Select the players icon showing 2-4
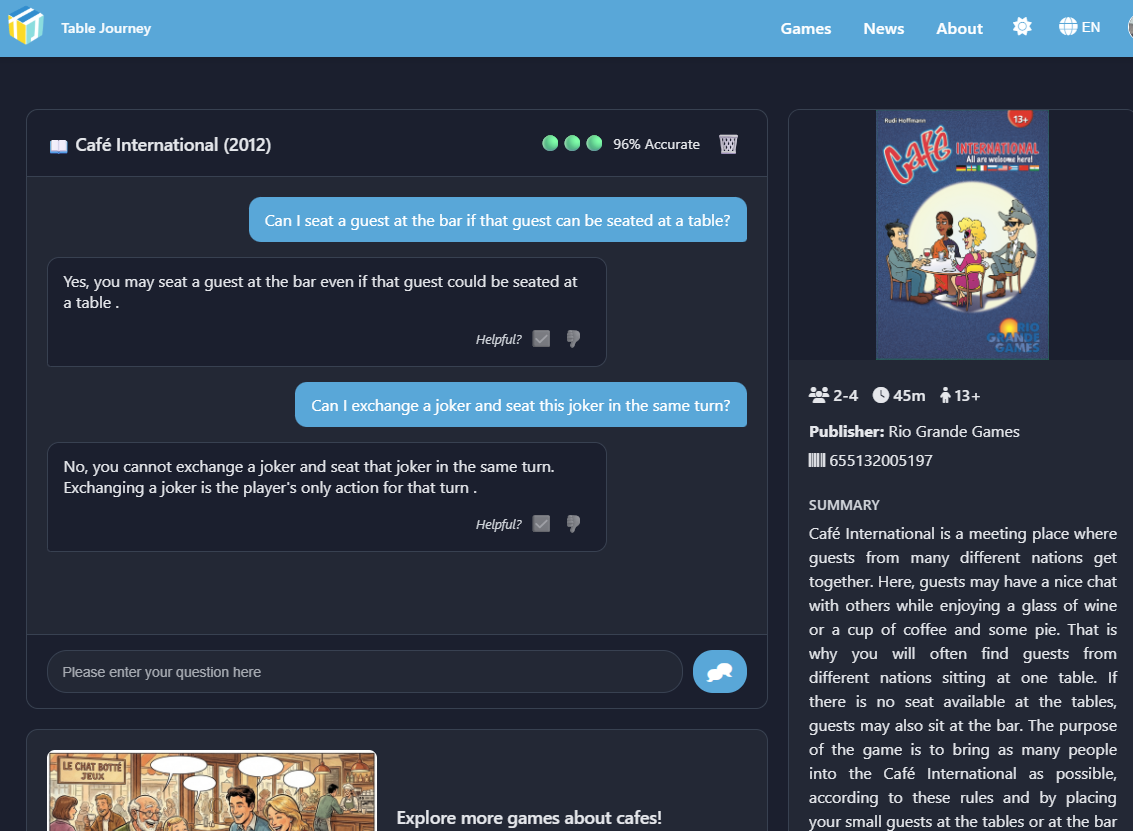This screenshot has height=831, width=1133. 820,395
